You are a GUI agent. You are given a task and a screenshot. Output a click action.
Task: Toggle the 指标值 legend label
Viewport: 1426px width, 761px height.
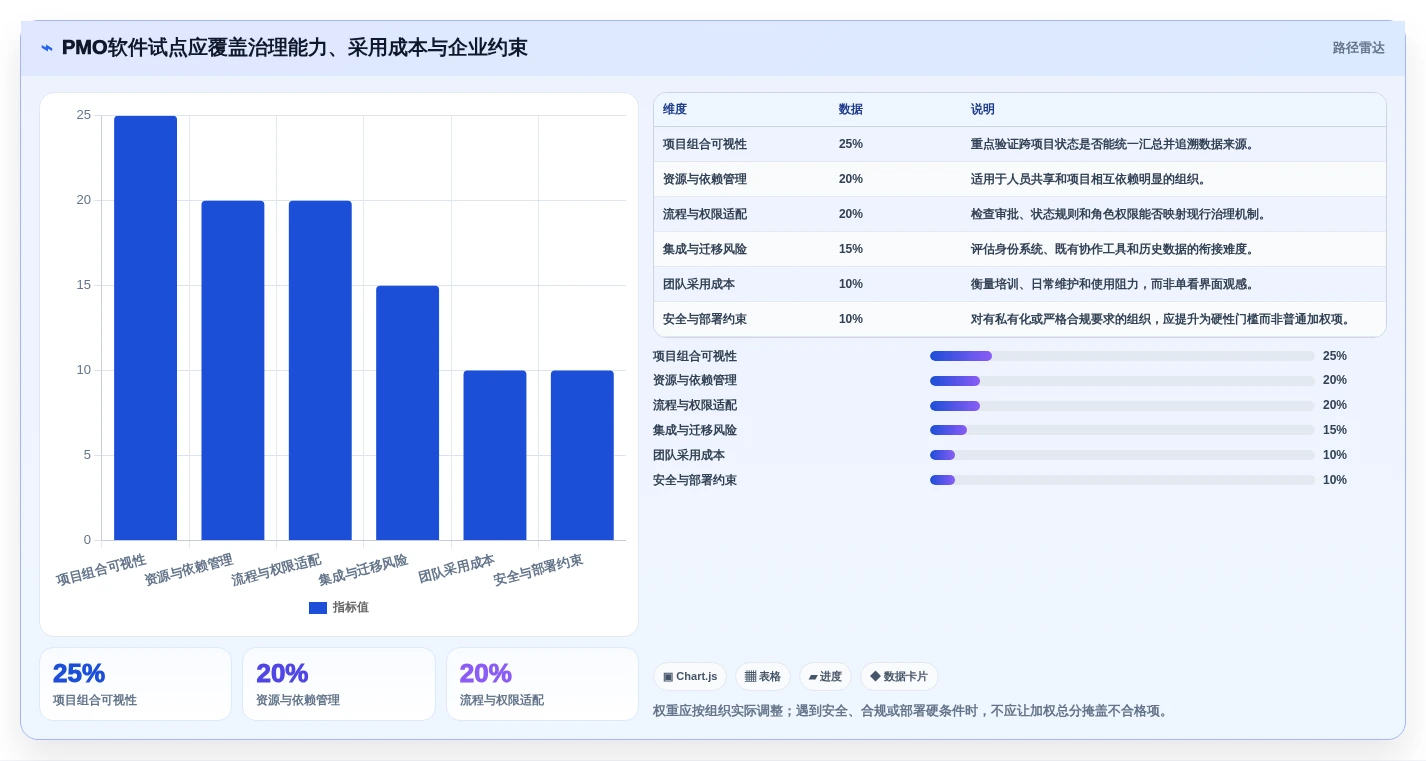[x=351, y=607]
